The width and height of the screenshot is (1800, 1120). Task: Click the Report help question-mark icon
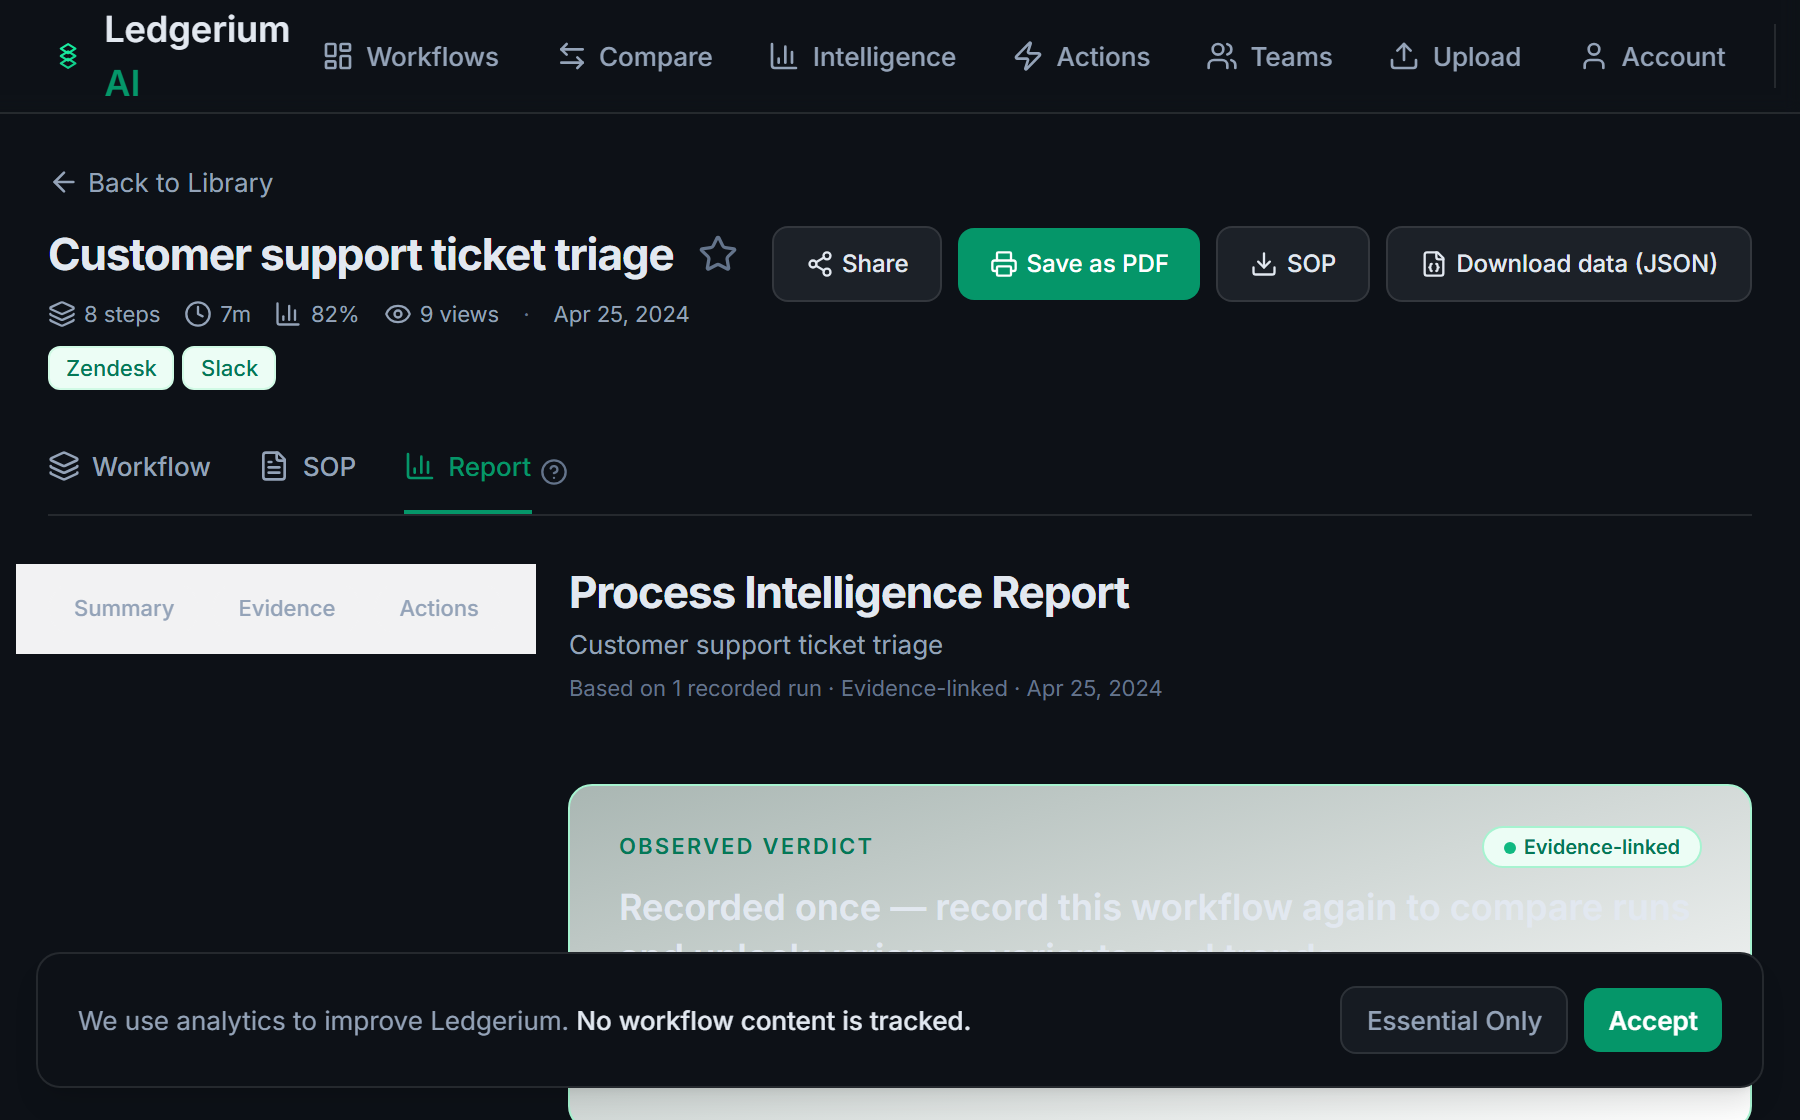[554, 472]
